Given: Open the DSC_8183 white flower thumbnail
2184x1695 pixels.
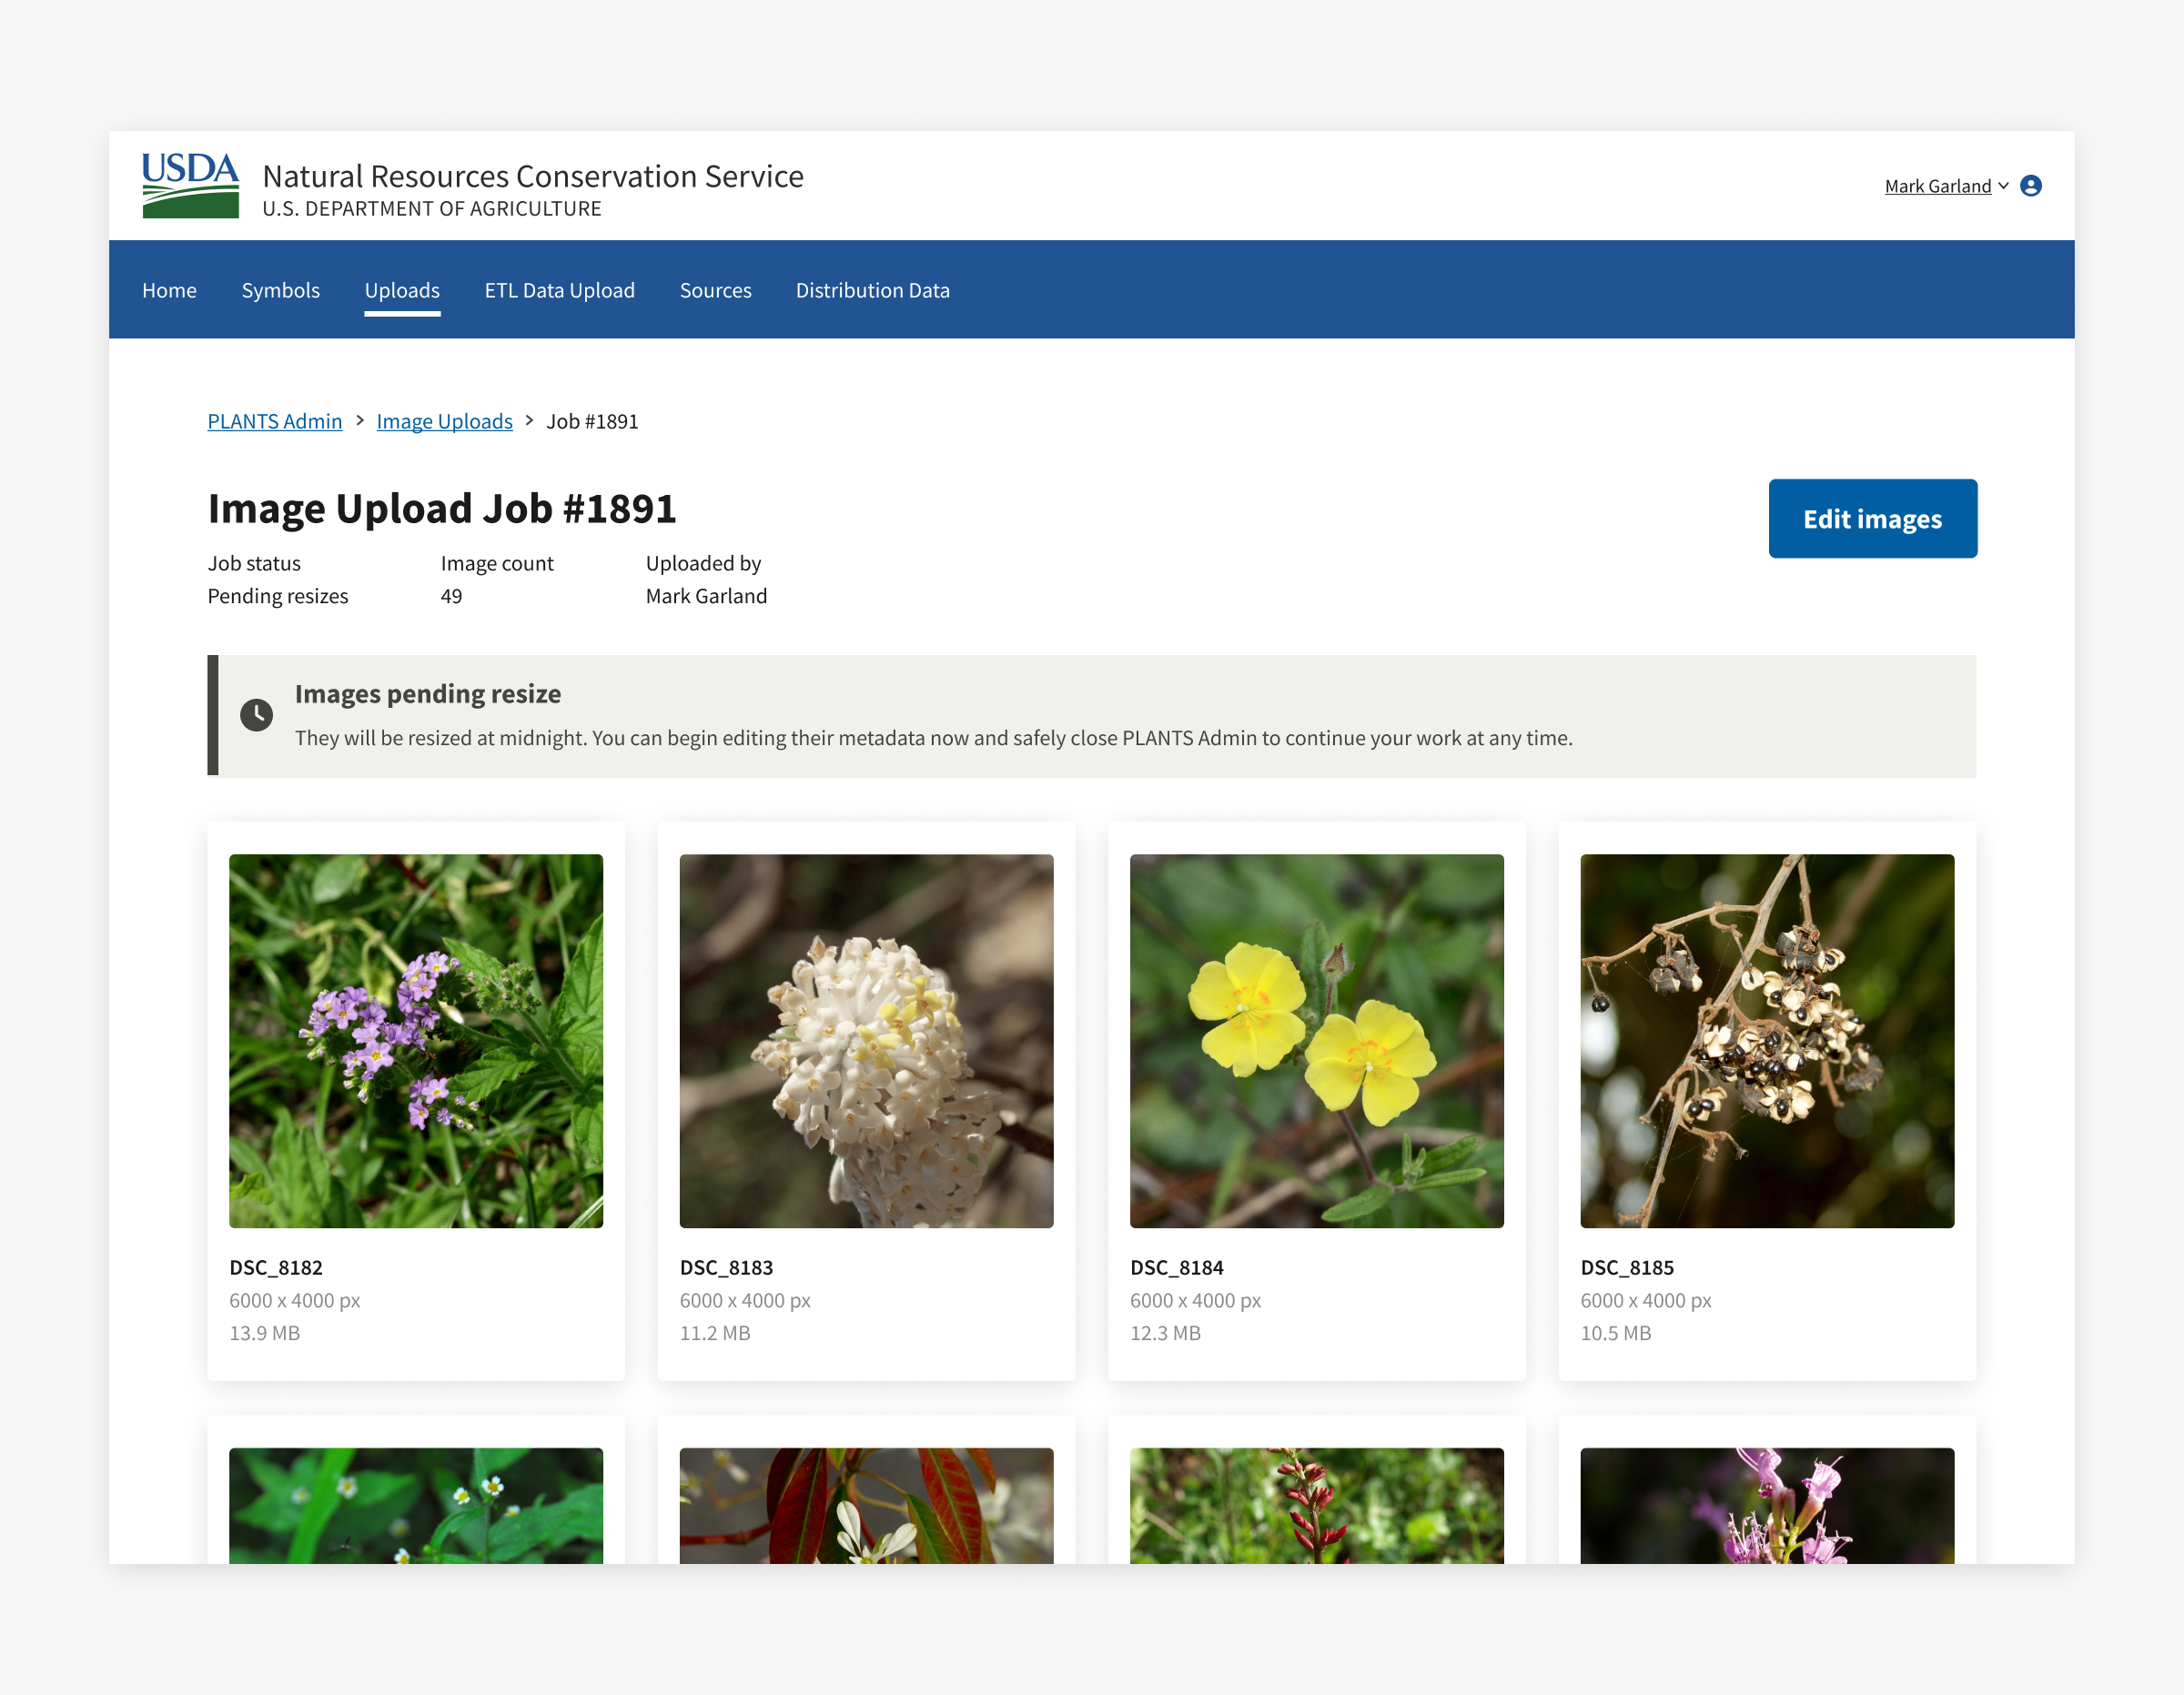Looking at the screenshot, I should (866, 1040).
